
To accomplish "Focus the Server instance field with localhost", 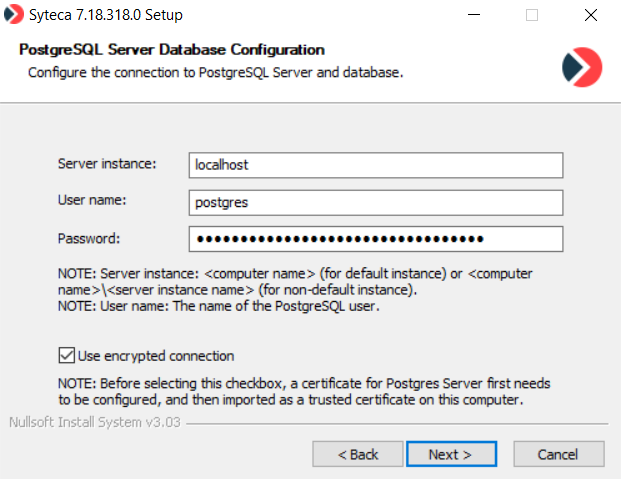I will (x=375, y=164).
